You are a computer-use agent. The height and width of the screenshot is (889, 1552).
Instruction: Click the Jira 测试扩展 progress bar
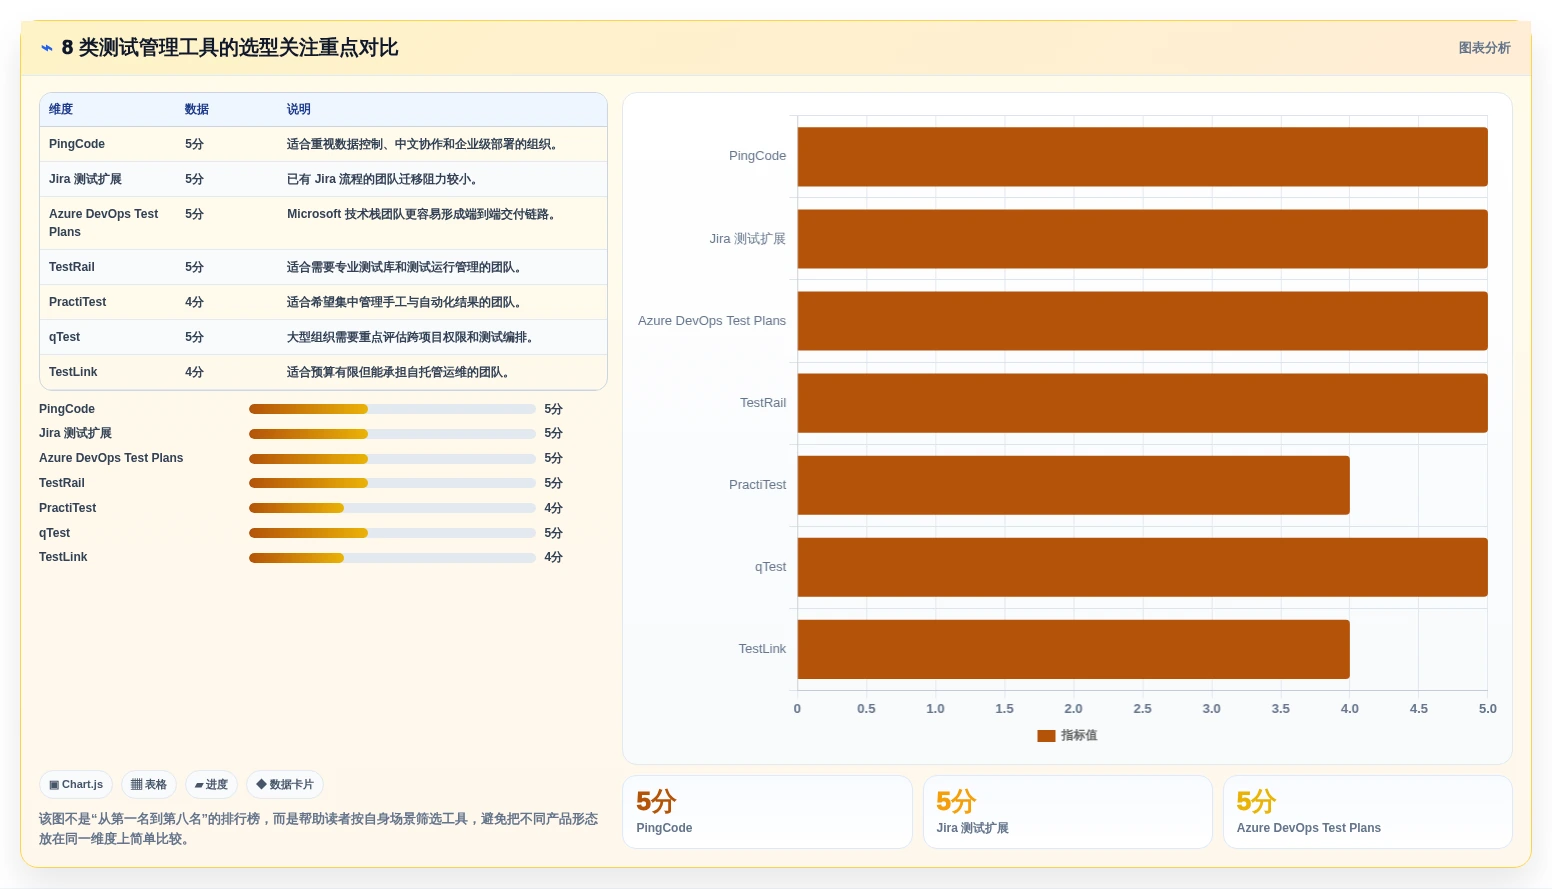tap(392, 434)
